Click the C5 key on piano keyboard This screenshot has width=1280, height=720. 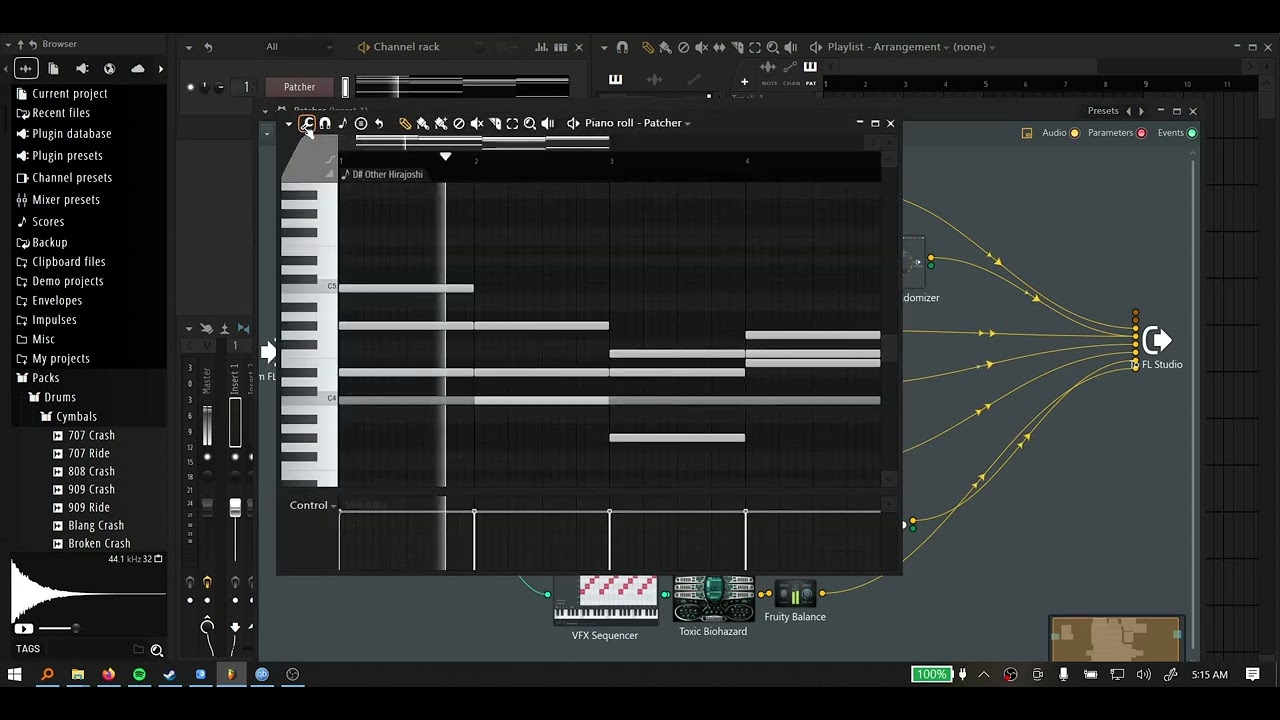coord(310,287)
